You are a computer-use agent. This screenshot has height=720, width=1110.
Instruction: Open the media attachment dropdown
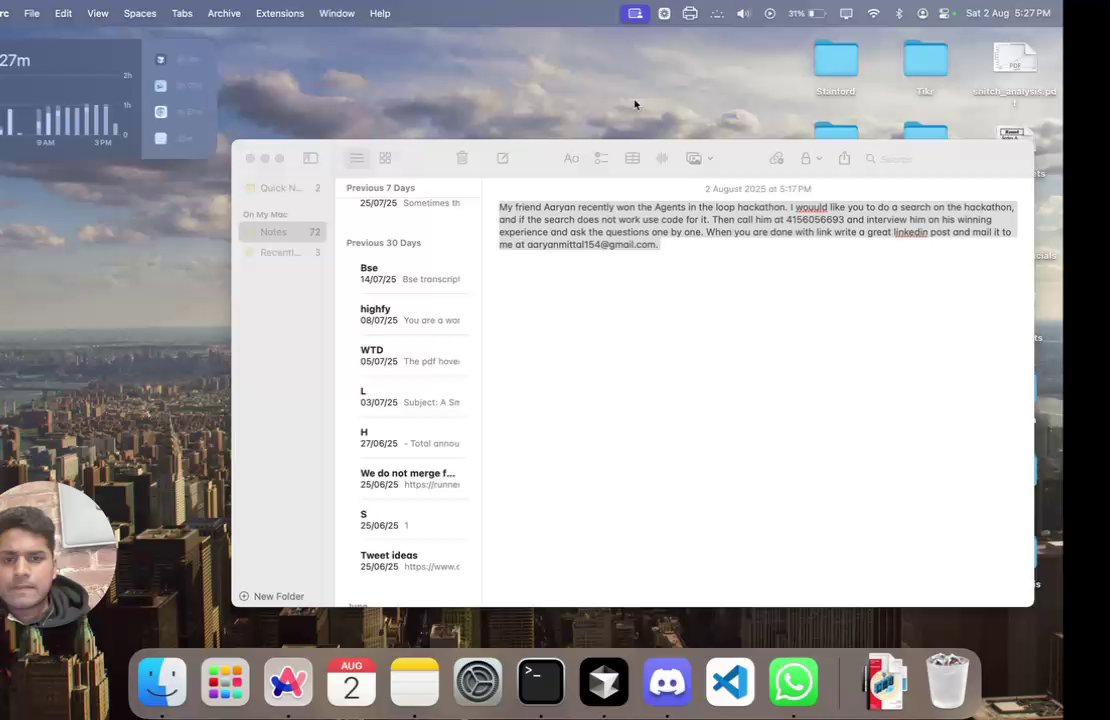(699, 159)
